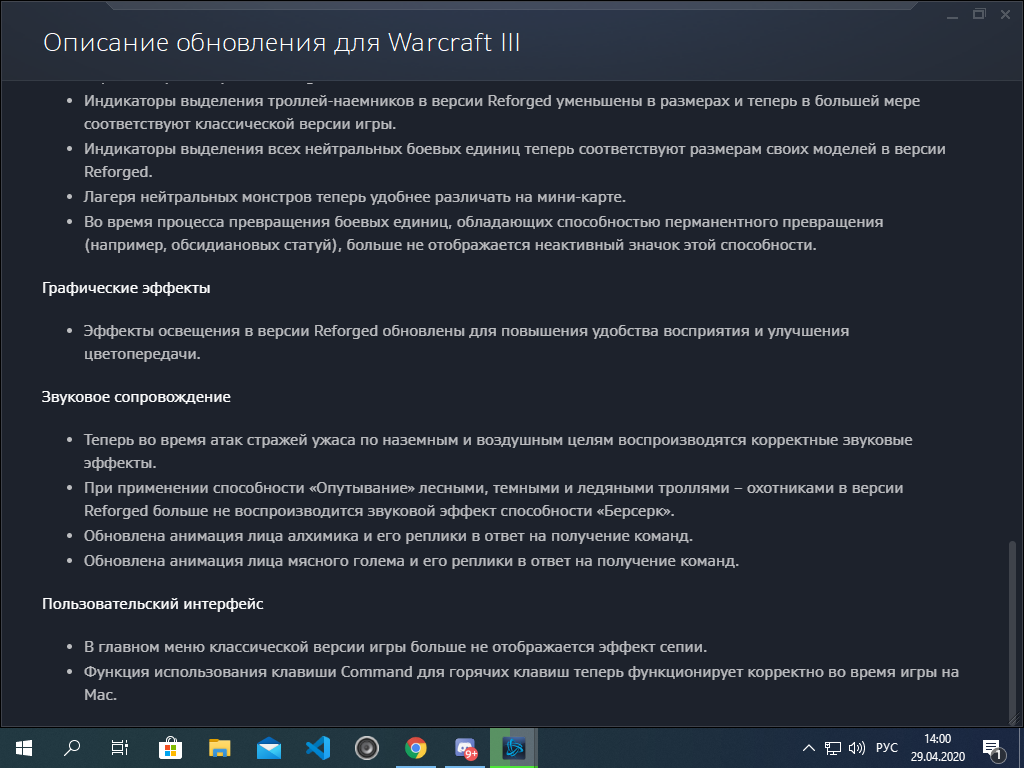Viewport: 1024px width, 768px height.
Task: Click the line 'Лагеря нейтральных монстров теперь удобнее различать'
Action: pyautogui.click(x=355, y=197)
